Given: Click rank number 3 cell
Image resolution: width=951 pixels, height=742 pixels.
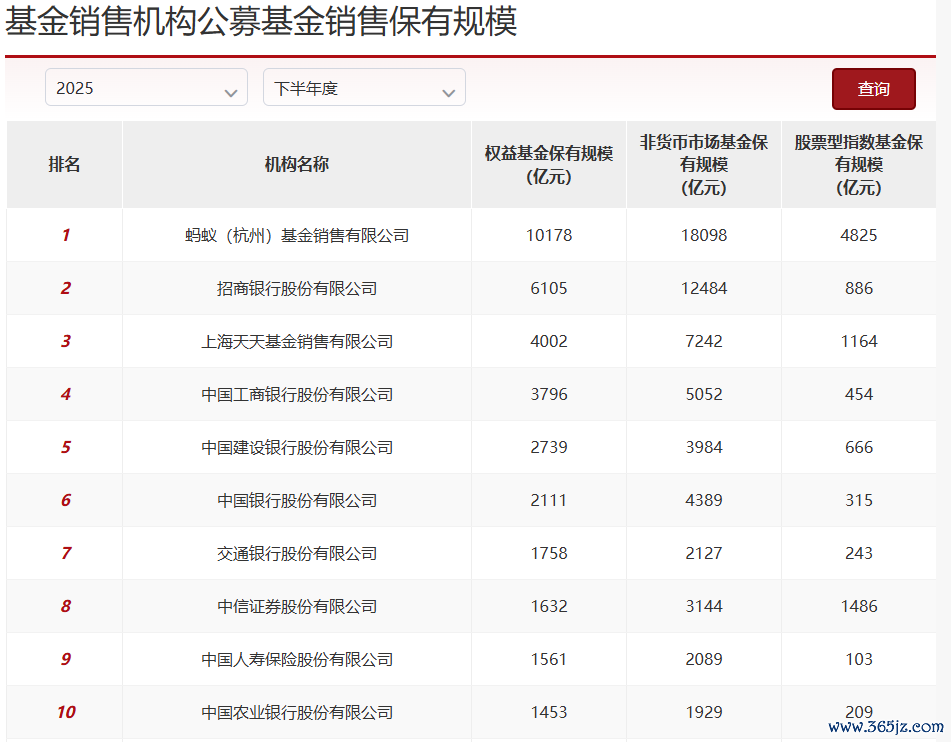Looking at the screenshot, I should (x=66, y=341).
